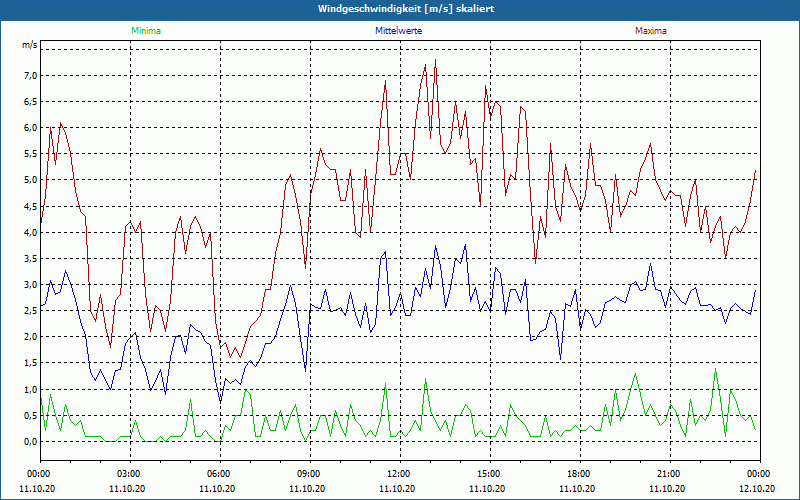This screenshot has width=800, height=500.
Task: Click the 21:00 time axis label
Action: pos(669,474)
